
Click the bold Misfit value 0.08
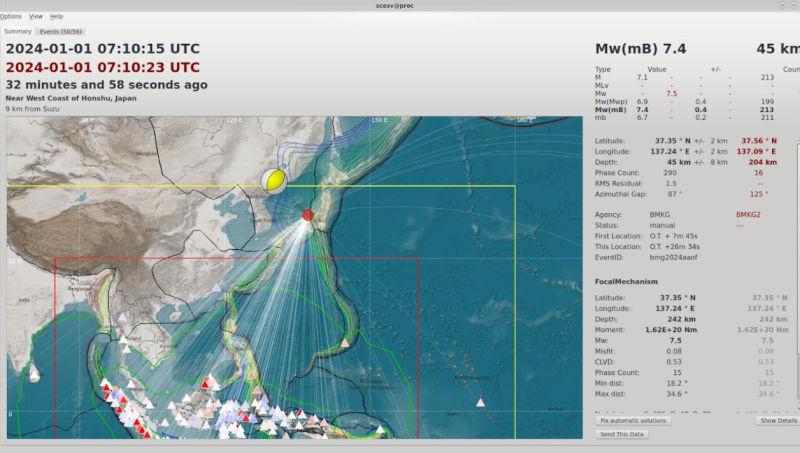pos(674,351)
